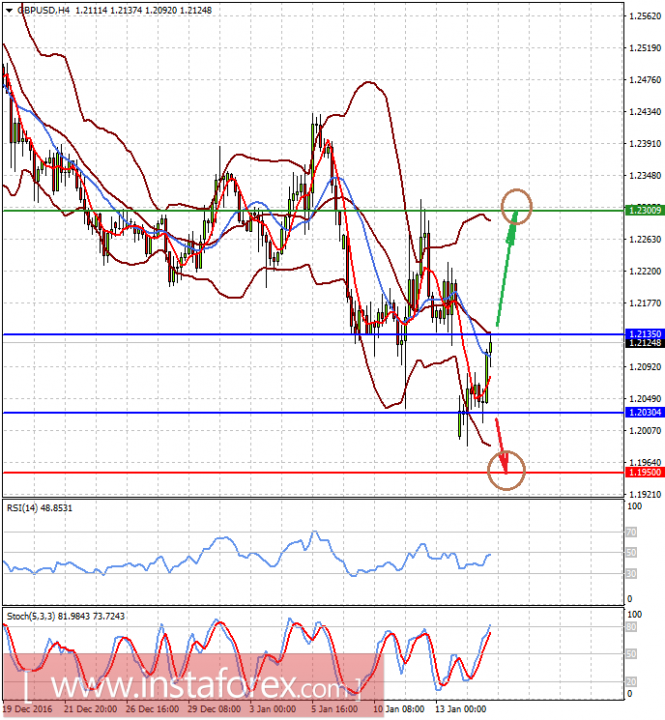Select the current price tag 1.21248
The image size is (665, 720).
[x=642, y=343]
